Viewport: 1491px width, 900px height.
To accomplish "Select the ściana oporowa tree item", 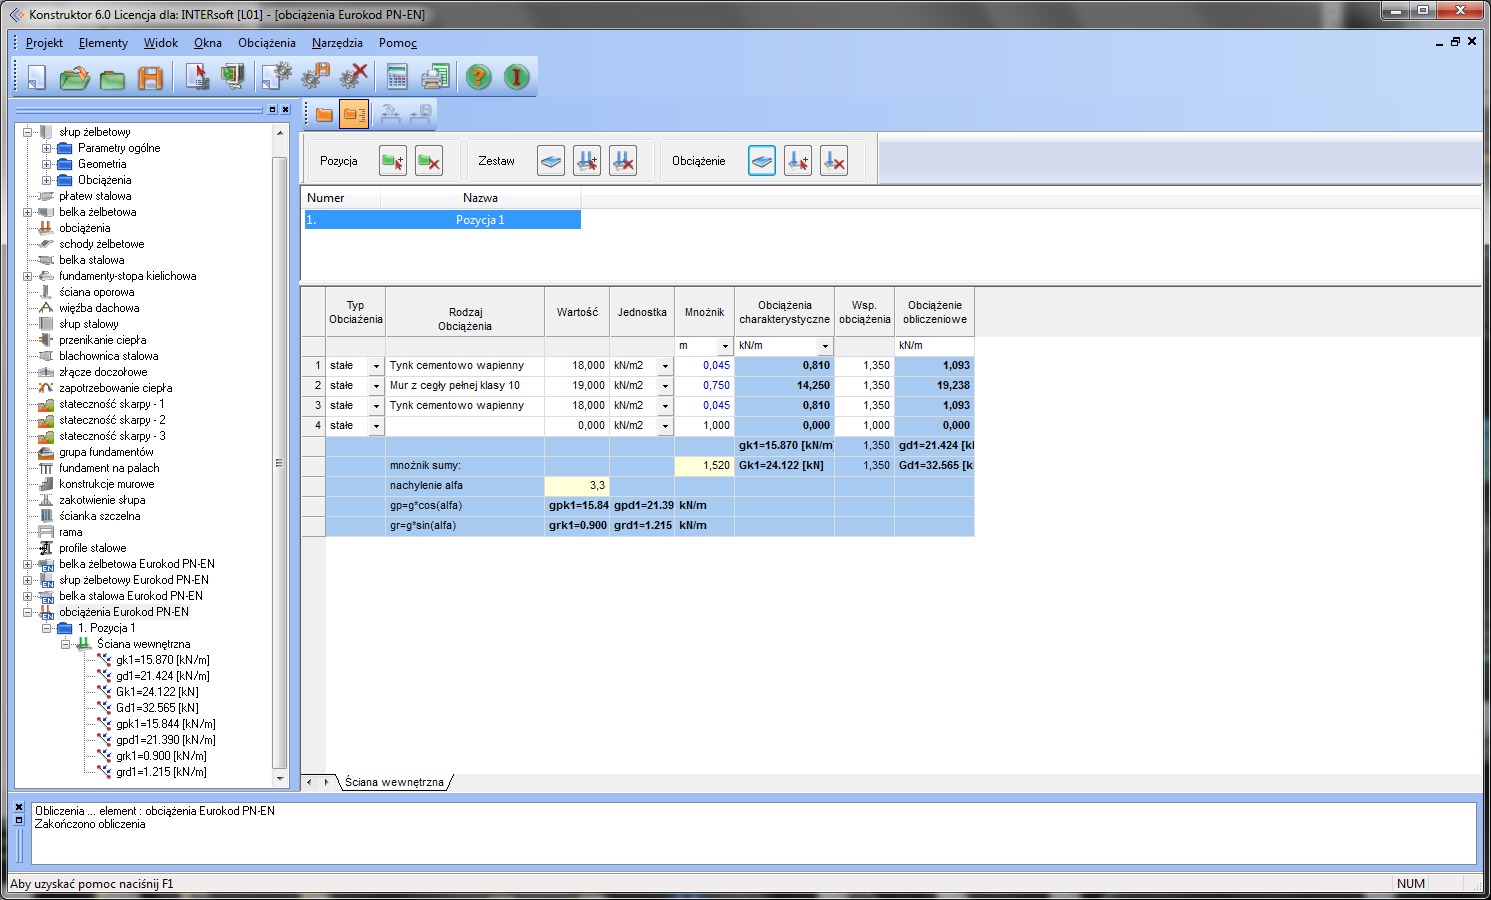I will (96, 292).
